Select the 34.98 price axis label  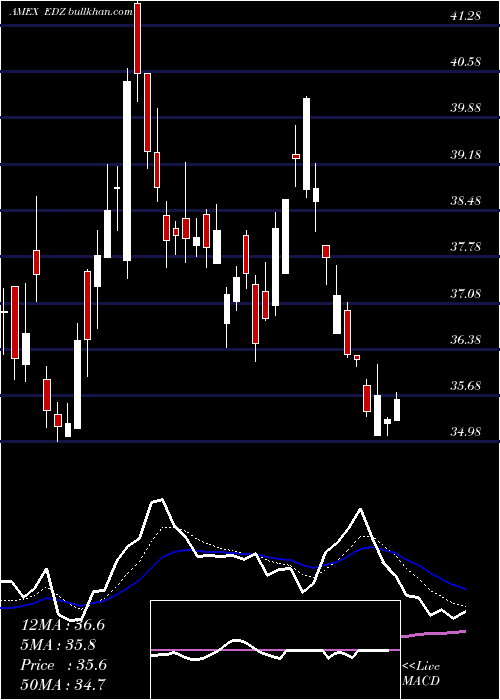pyautogui.click(x=465, y=432)
